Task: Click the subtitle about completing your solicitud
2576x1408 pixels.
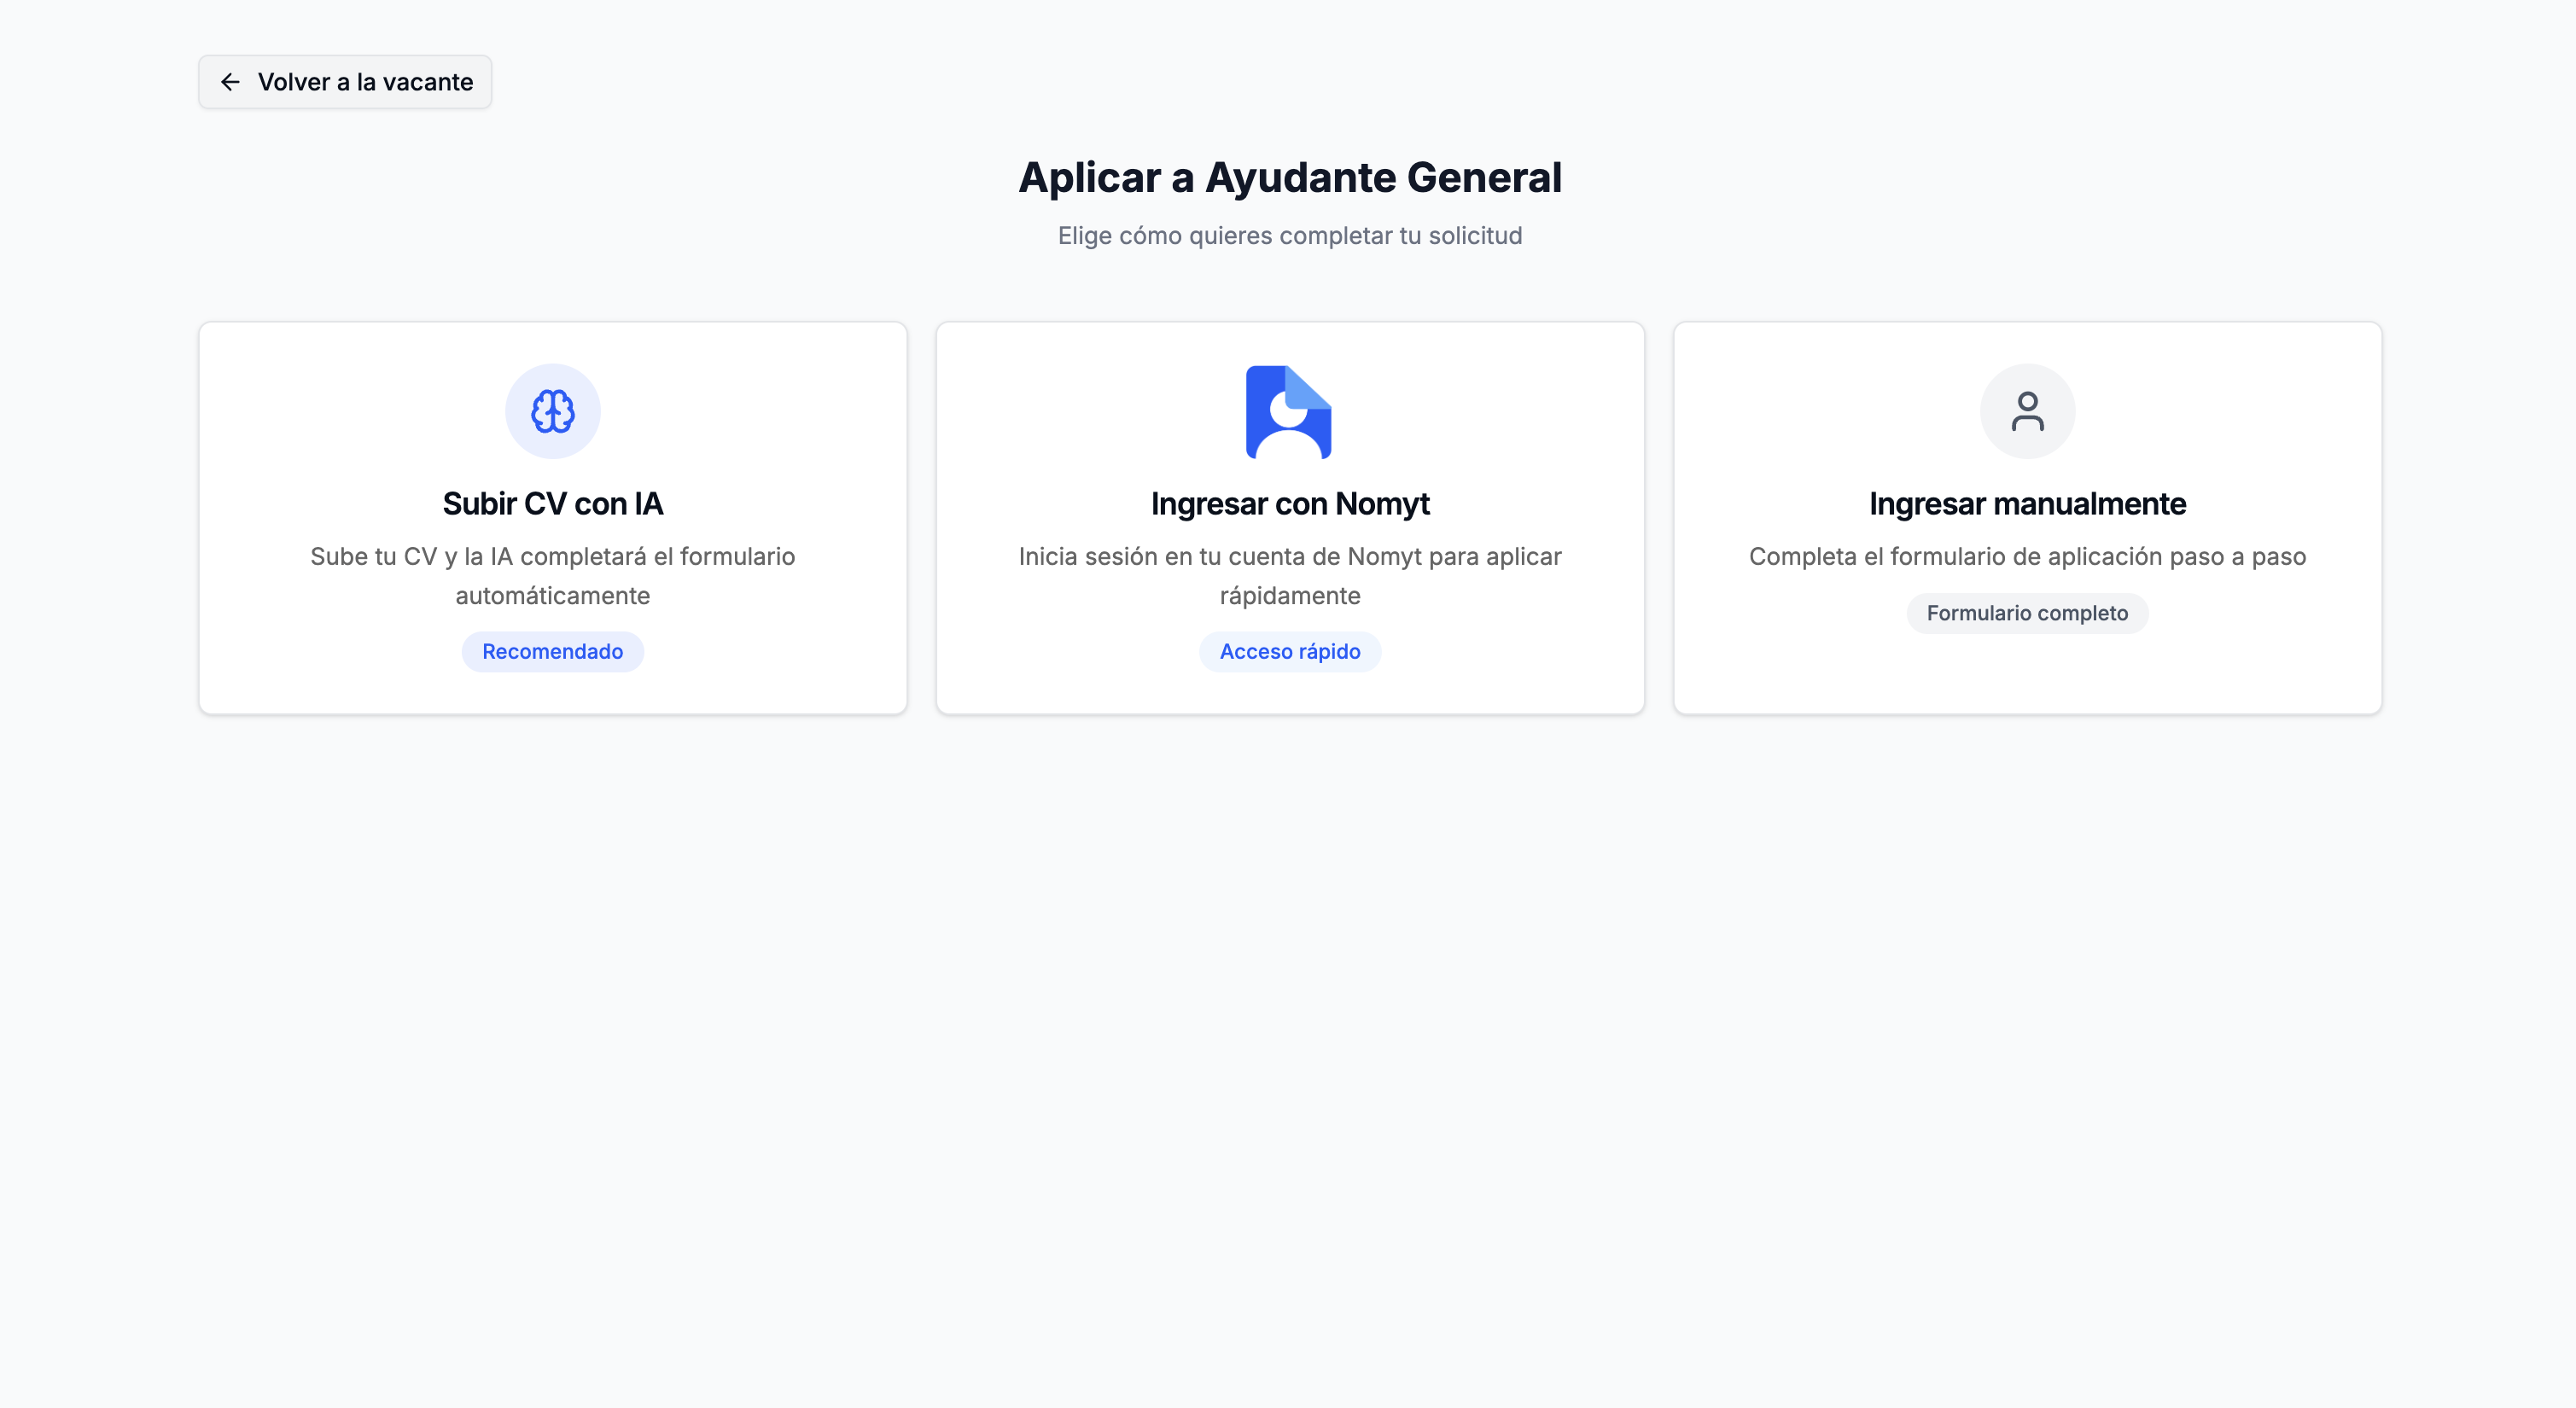Action: pyautogui.click(x=1290, y=235)
